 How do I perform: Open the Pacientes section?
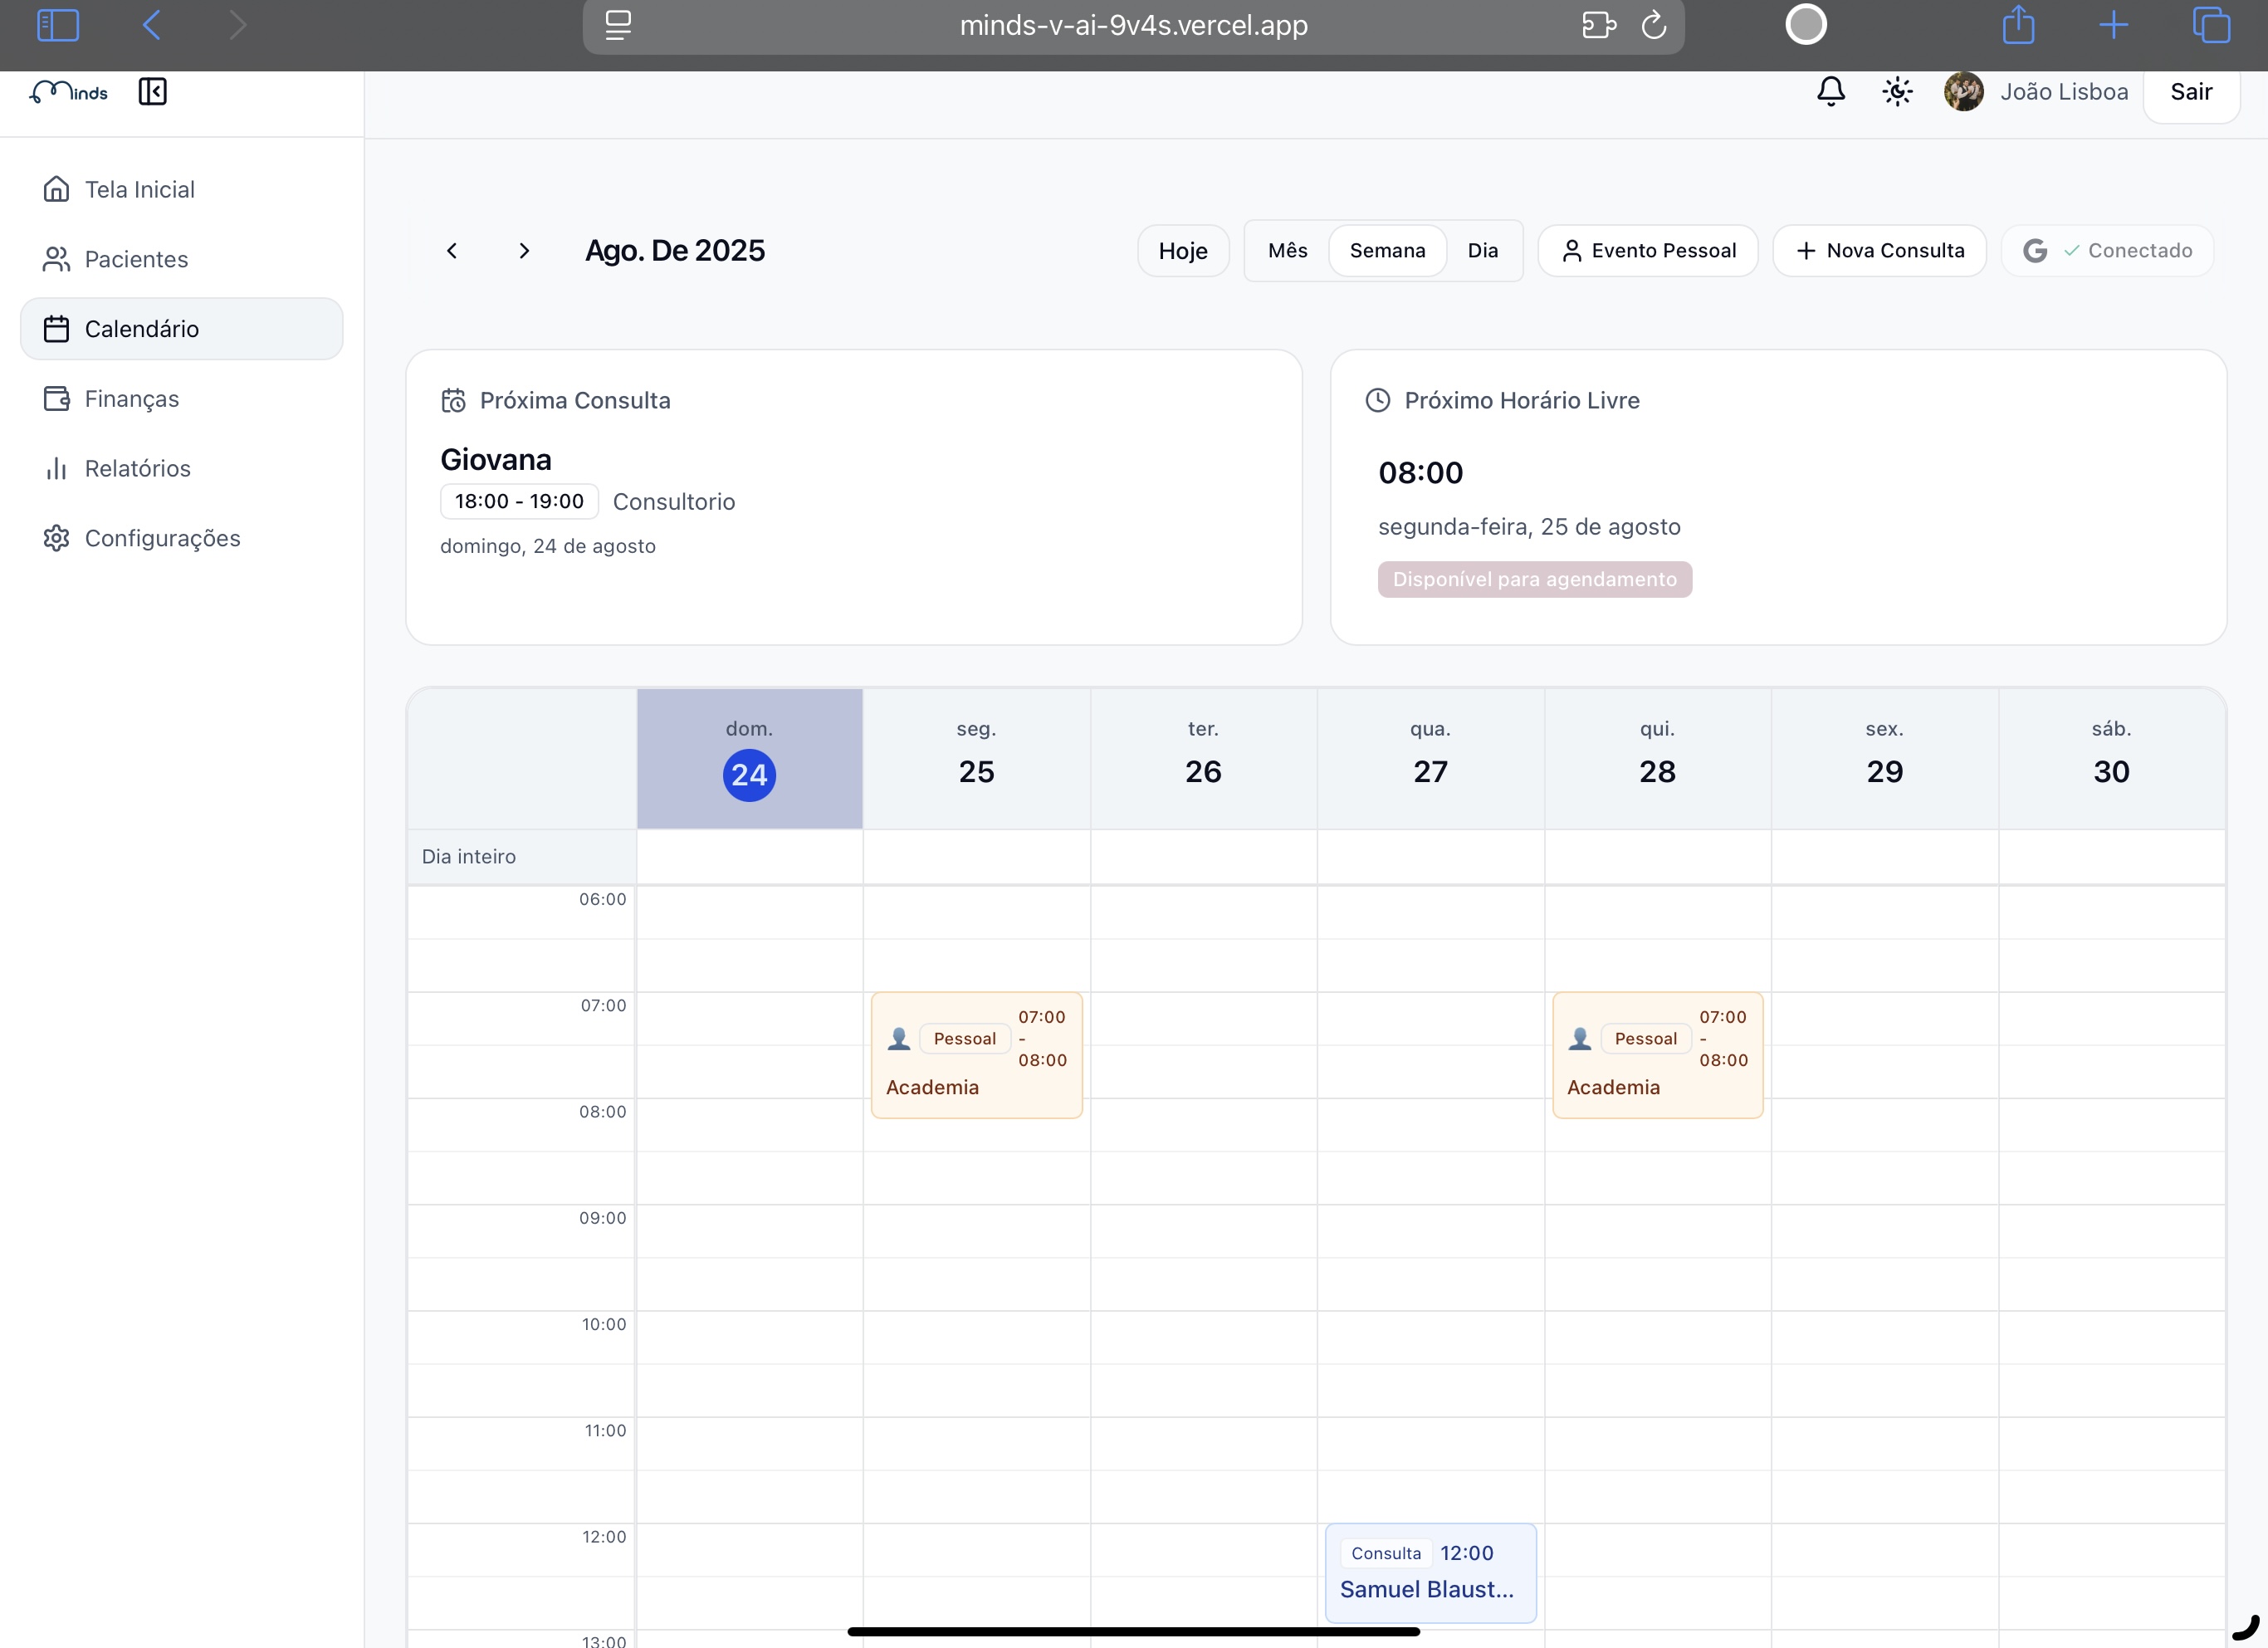coord(181,259)
